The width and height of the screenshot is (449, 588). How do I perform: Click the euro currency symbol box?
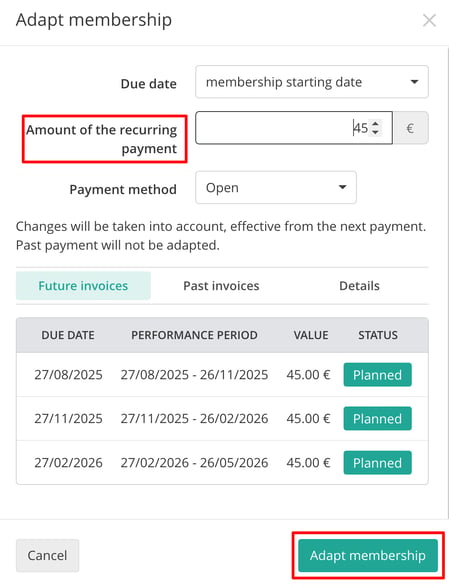coord(410,128)
